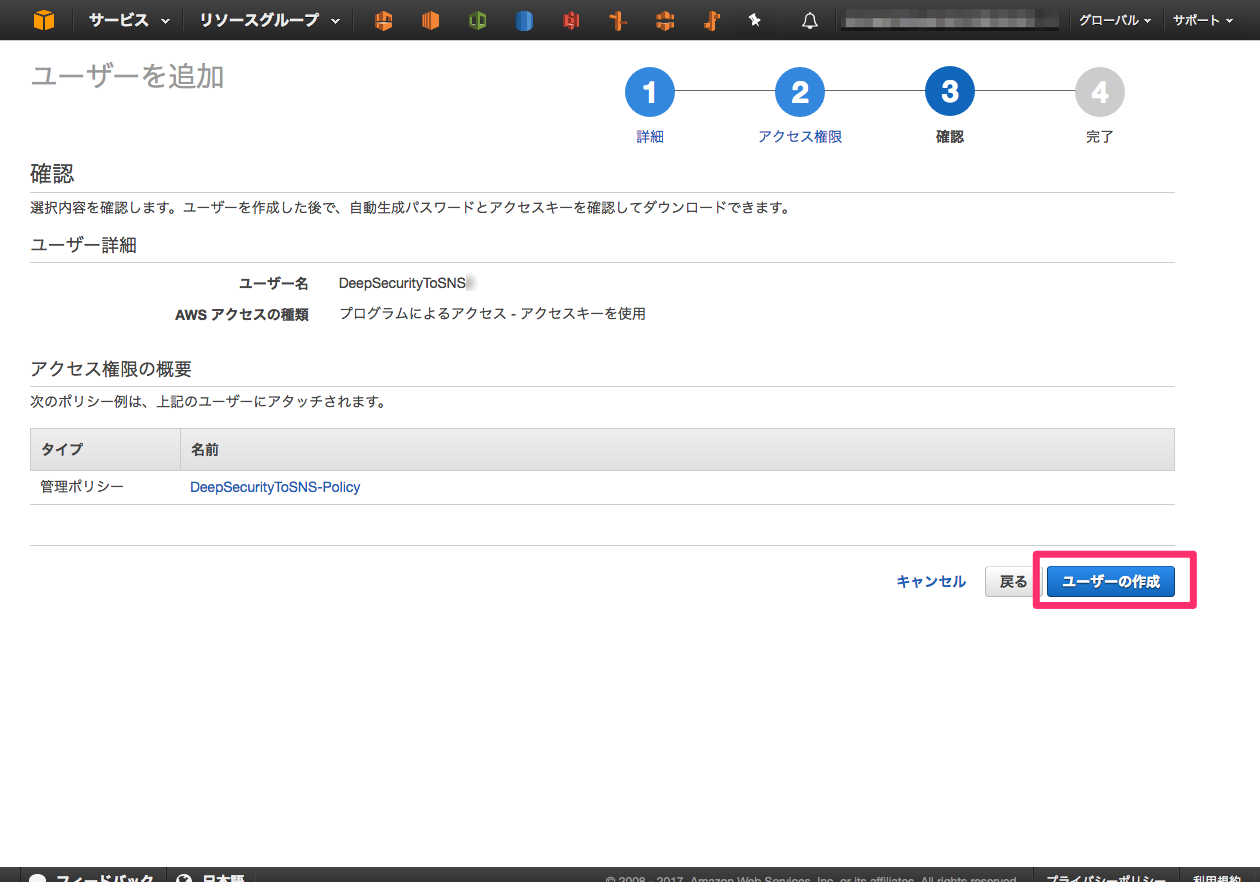Image resolution: width=1260 pixels, height=882 pixels.
Task: Open the グローバル region selector
Action: point(1114,19)
